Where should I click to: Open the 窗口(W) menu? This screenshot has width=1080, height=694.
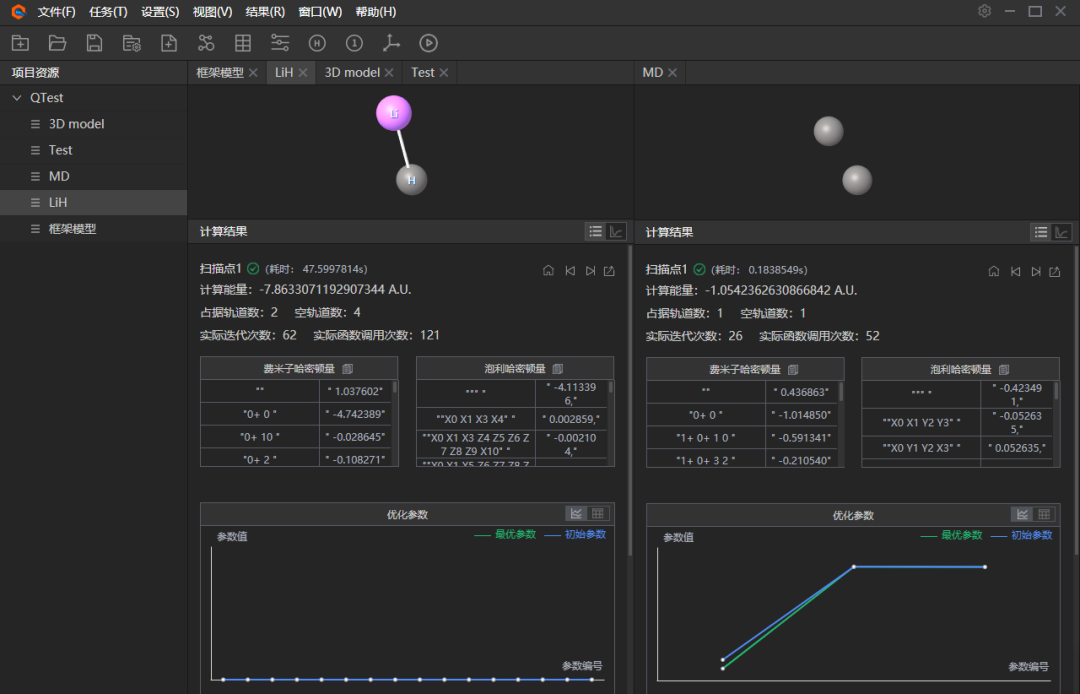320,12
